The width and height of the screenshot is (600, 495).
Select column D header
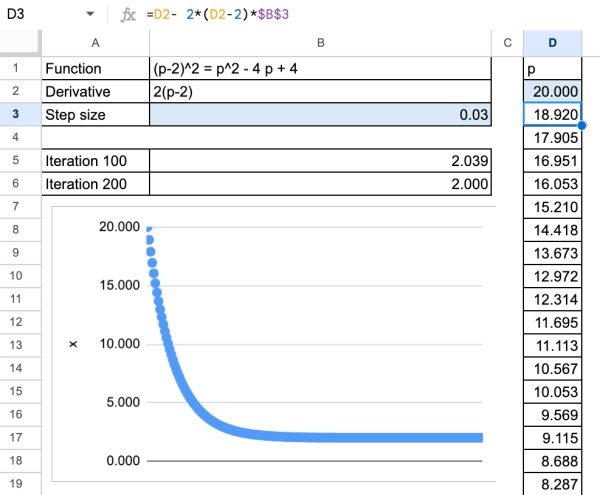click(553, 43)
